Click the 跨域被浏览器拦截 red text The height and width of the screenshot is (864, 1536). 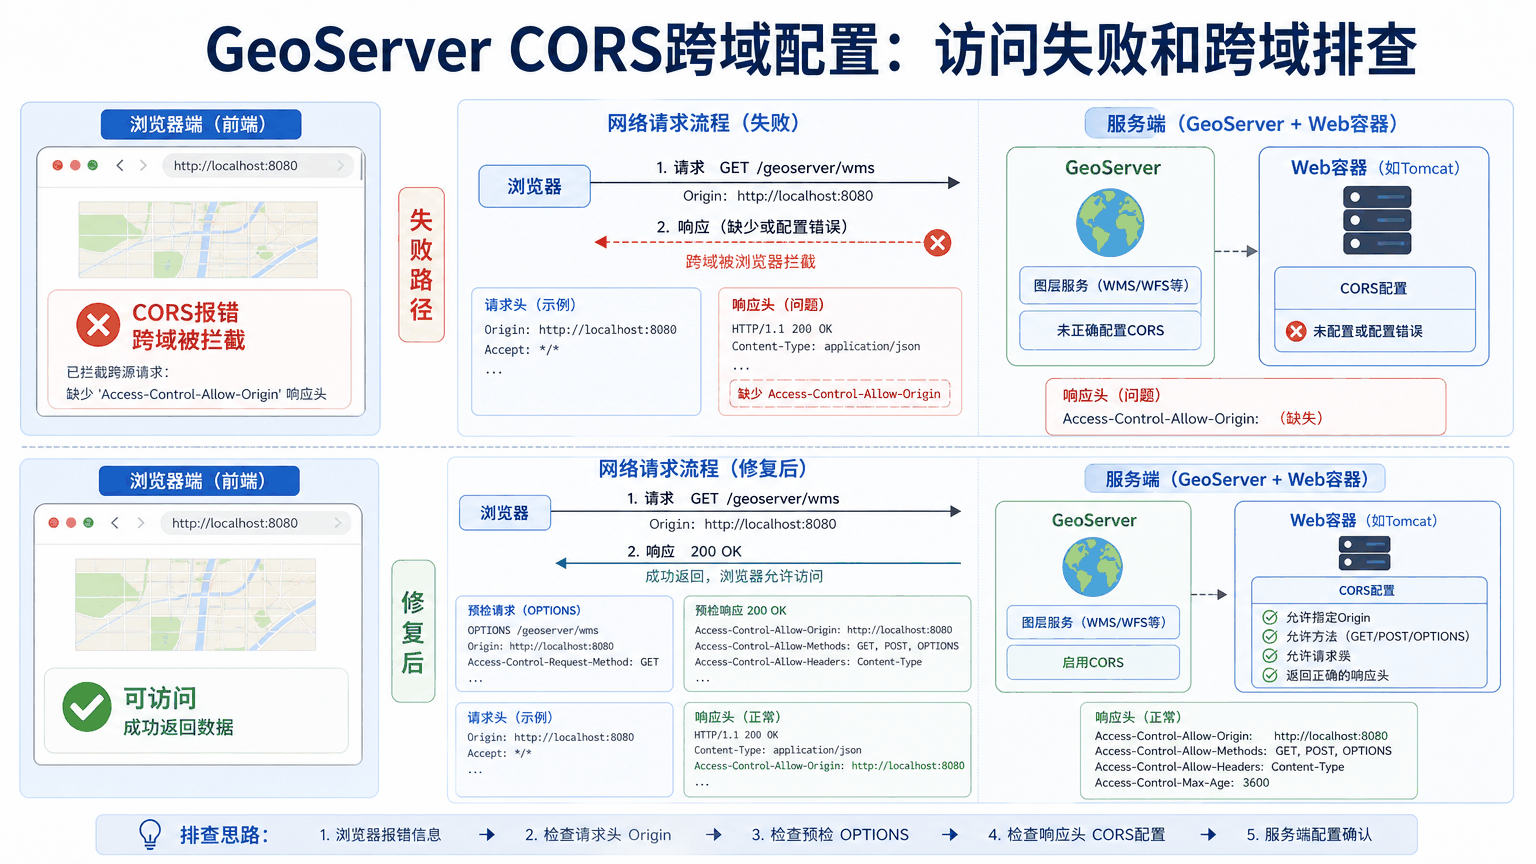point(751,262)
